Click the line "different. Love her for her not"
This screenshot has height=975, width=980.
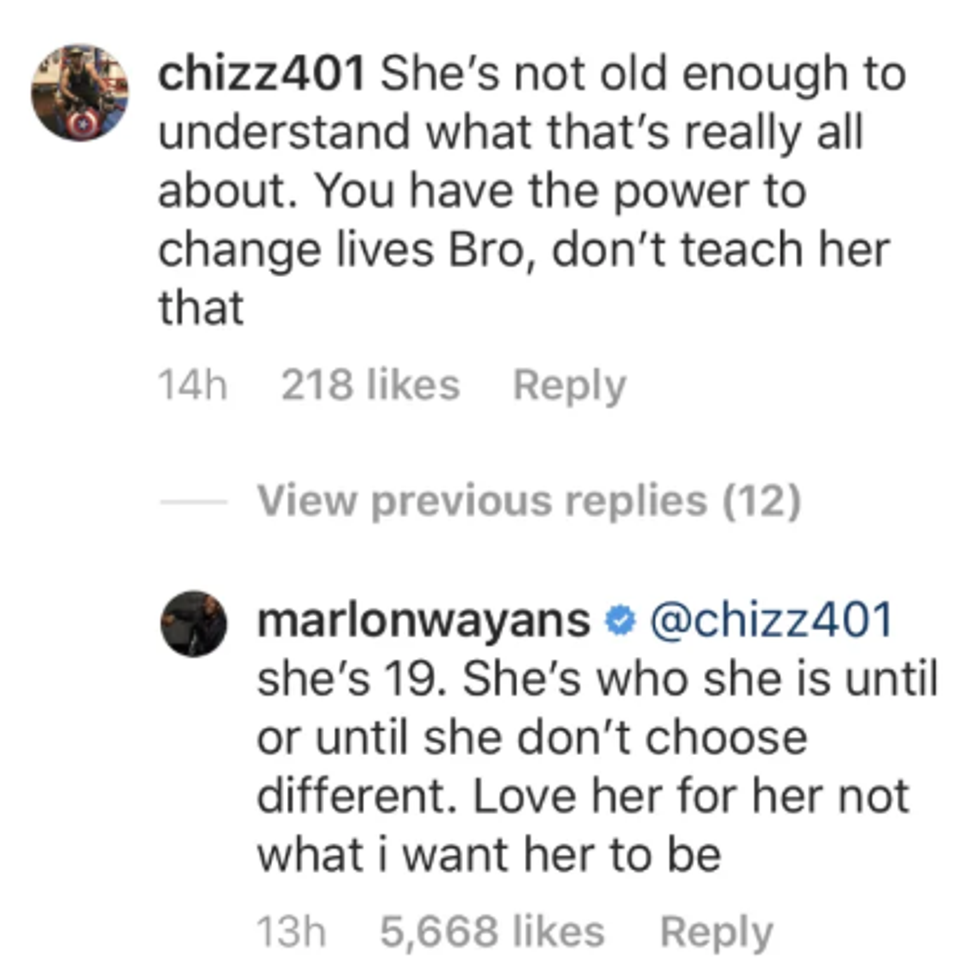coord(583,797)
